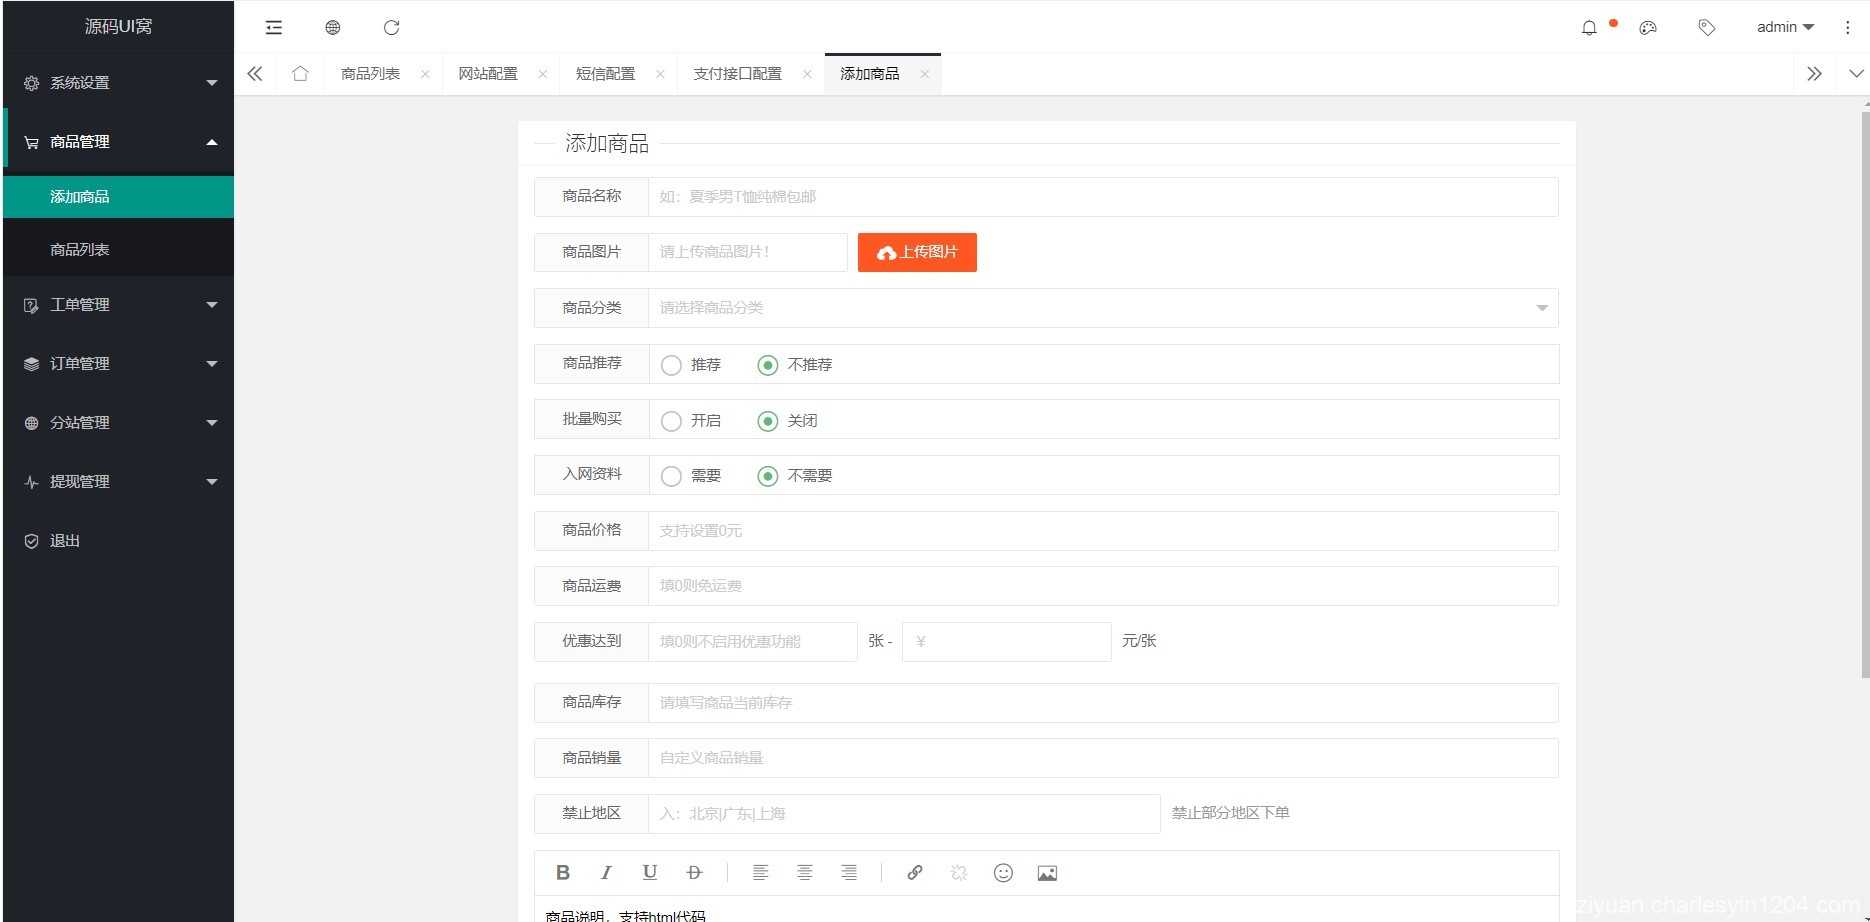Click the tag icon in header
The height and width of the screenshot is (922, 1870).
[x=1706, y=28]
